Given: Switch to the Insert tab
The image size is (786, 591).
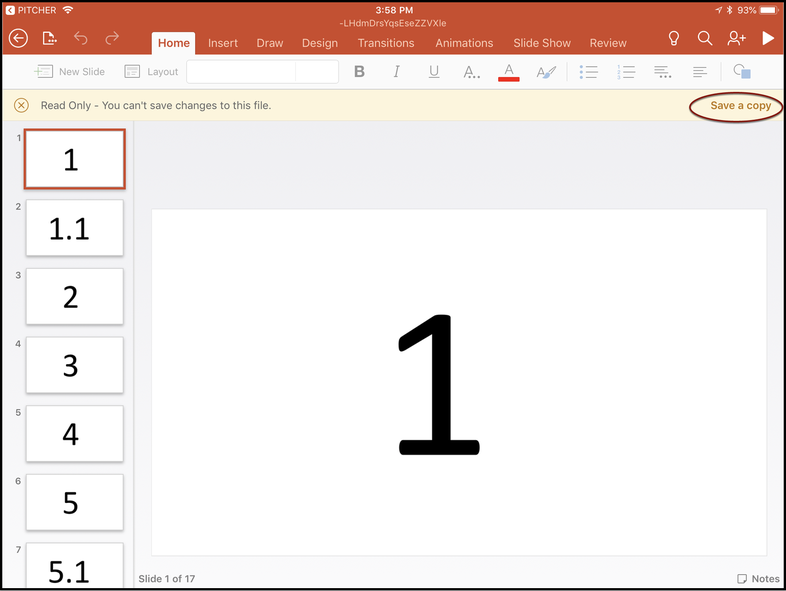Looking at the screenshot, I should [x=223, y=43].
